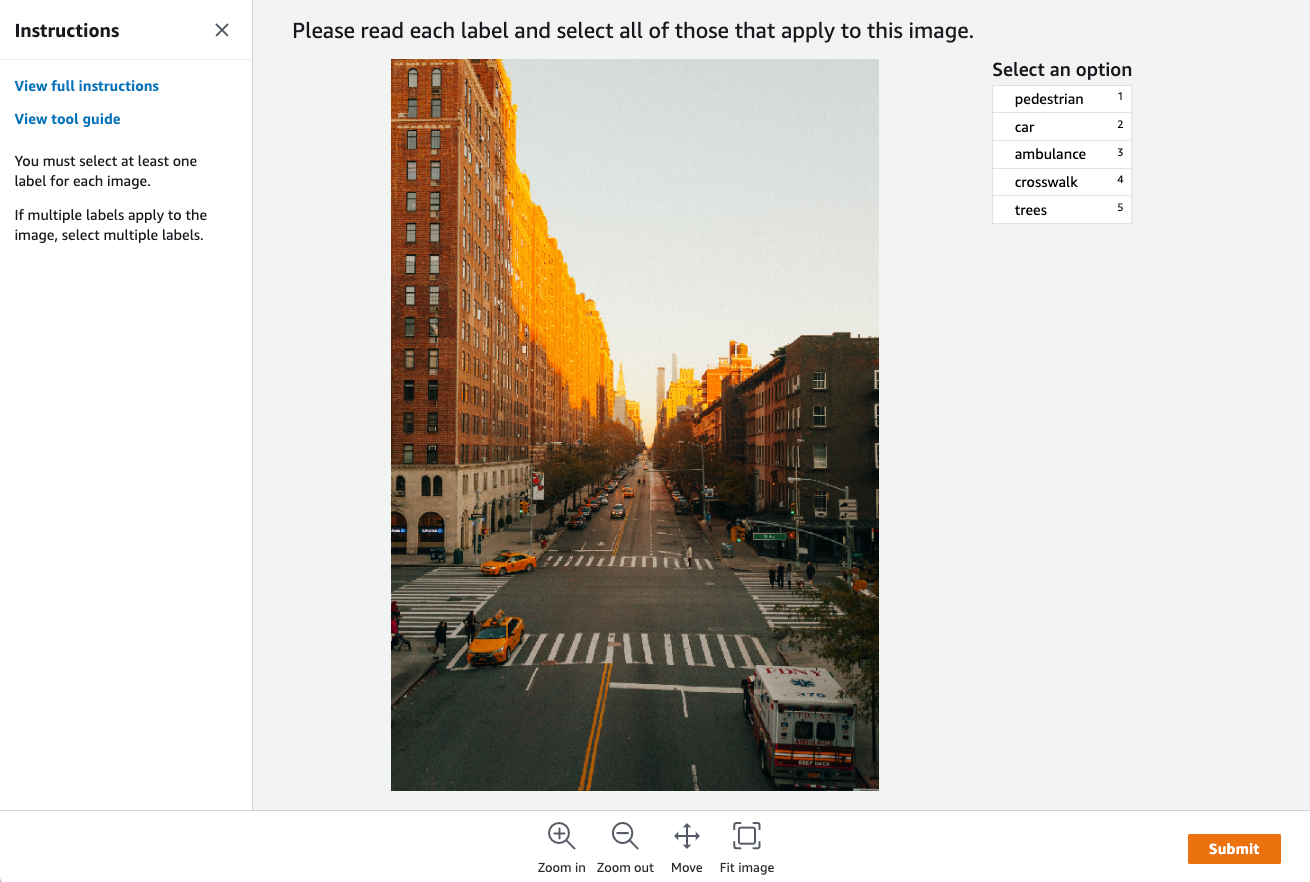Click the Zoom out magnifier icon
Viewport: 1310px width, 882px height.
click(x=625, y=836)
